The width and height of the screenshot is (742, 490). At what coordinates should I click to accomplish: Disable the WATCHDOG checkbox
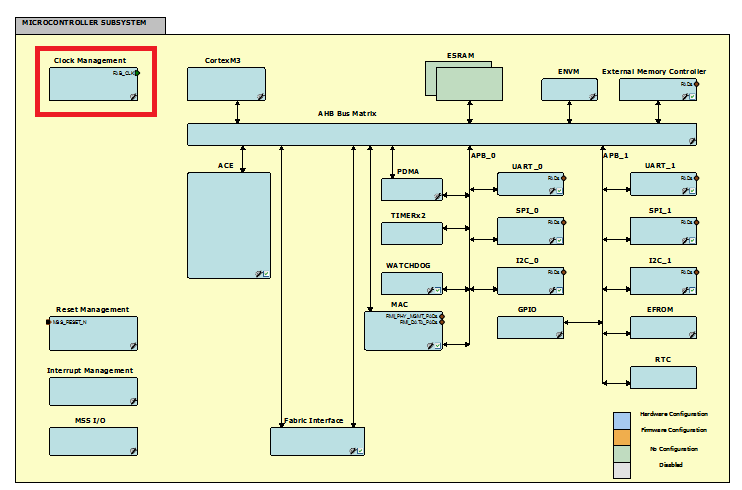pyautogui.click(x=437, y=290)
